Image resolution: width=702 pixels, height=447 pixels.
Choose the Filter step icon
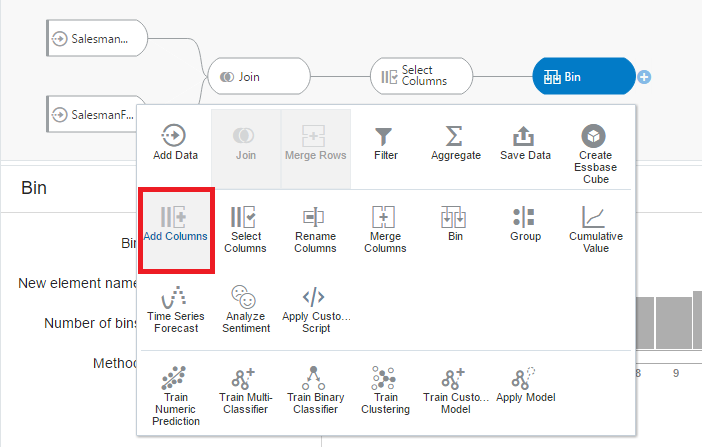click(384, 136)
